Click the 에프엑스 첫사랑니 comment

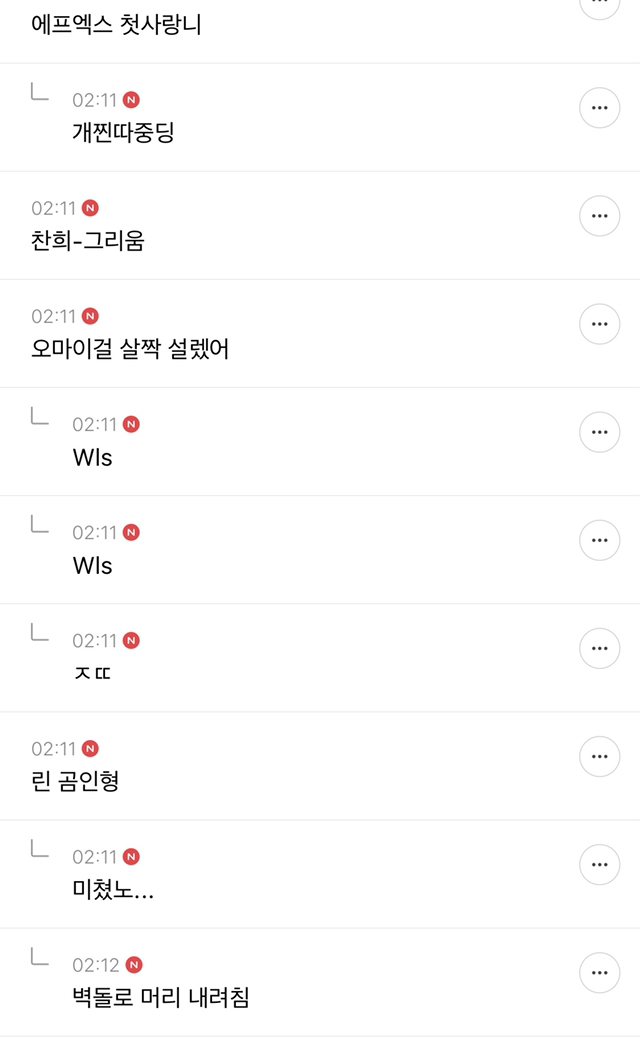pos(116,25)
